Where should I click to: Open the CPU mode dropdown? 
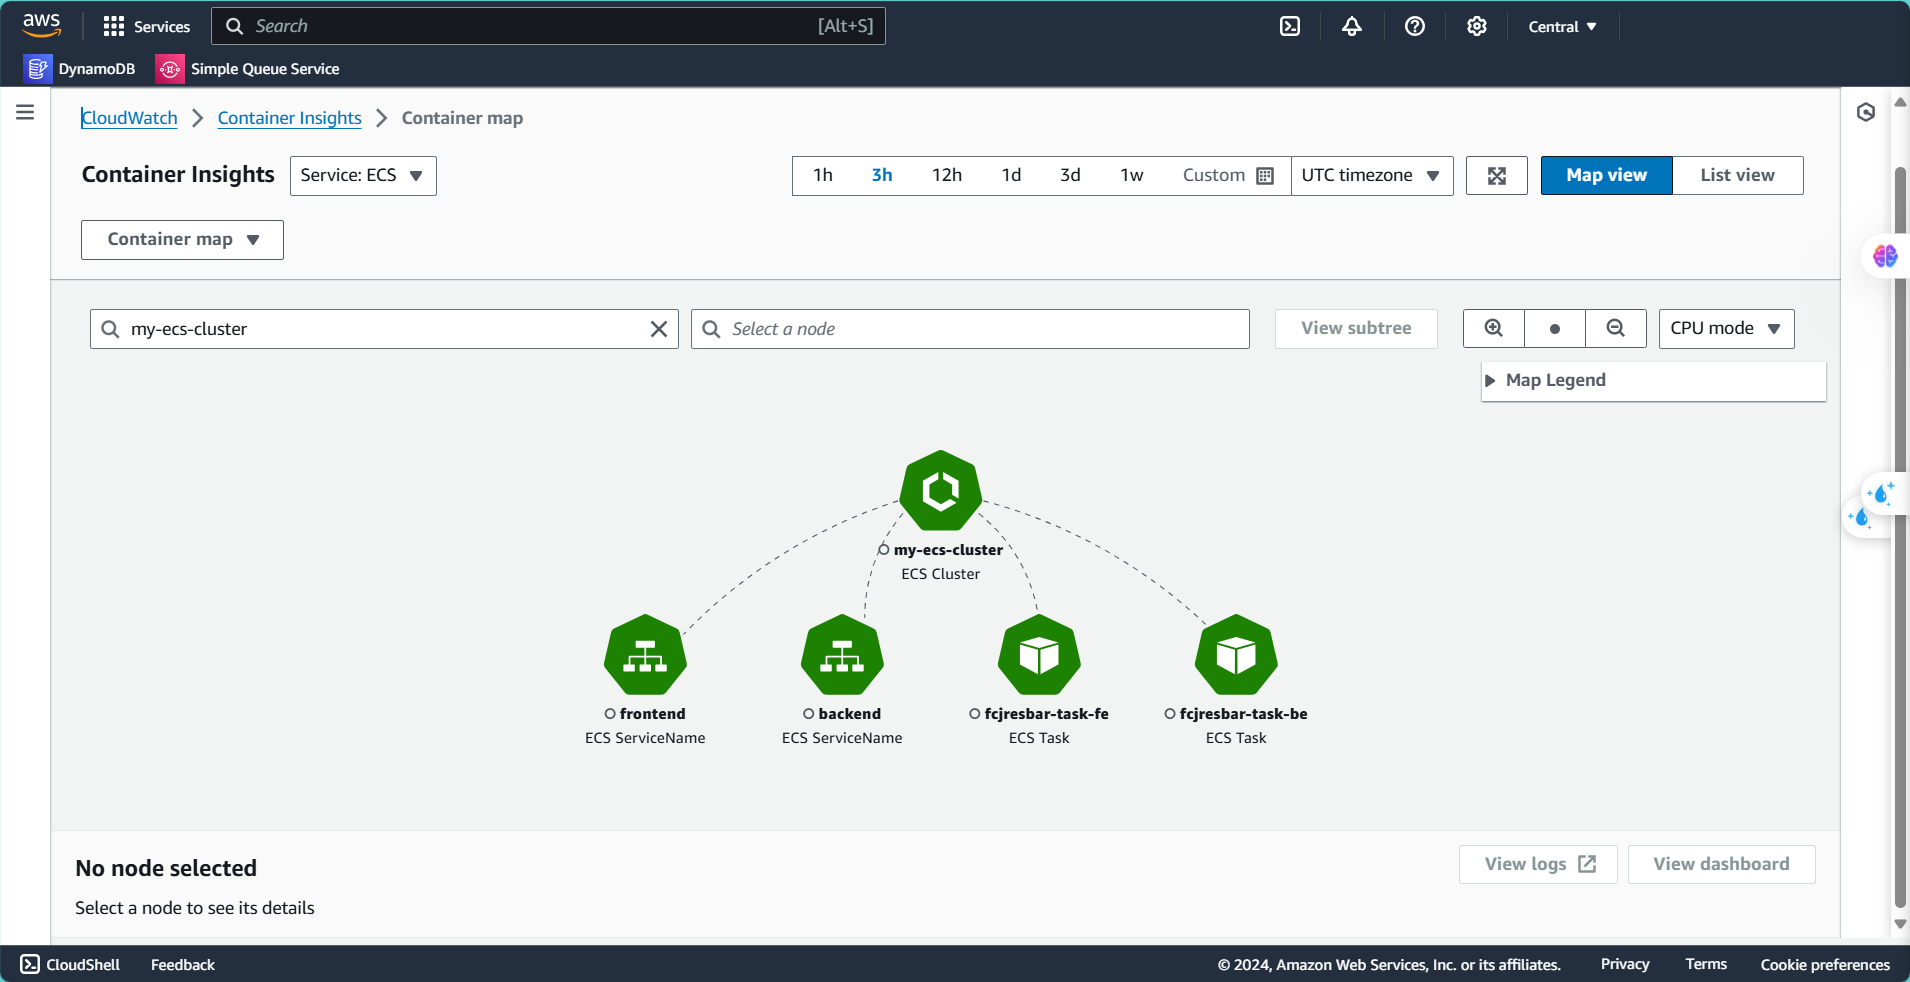coord(1726,328)
